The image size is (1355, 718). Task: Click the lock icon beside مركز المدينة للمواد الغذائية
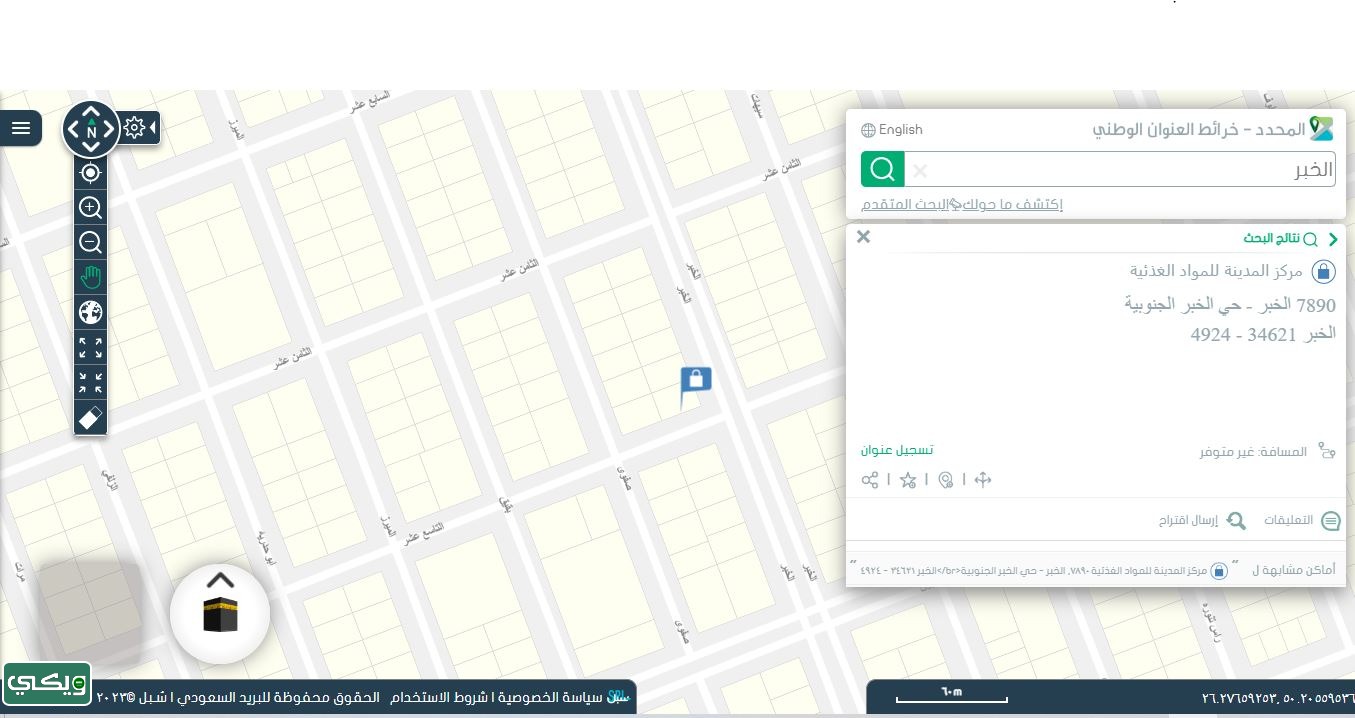(x=1323, y=272)
